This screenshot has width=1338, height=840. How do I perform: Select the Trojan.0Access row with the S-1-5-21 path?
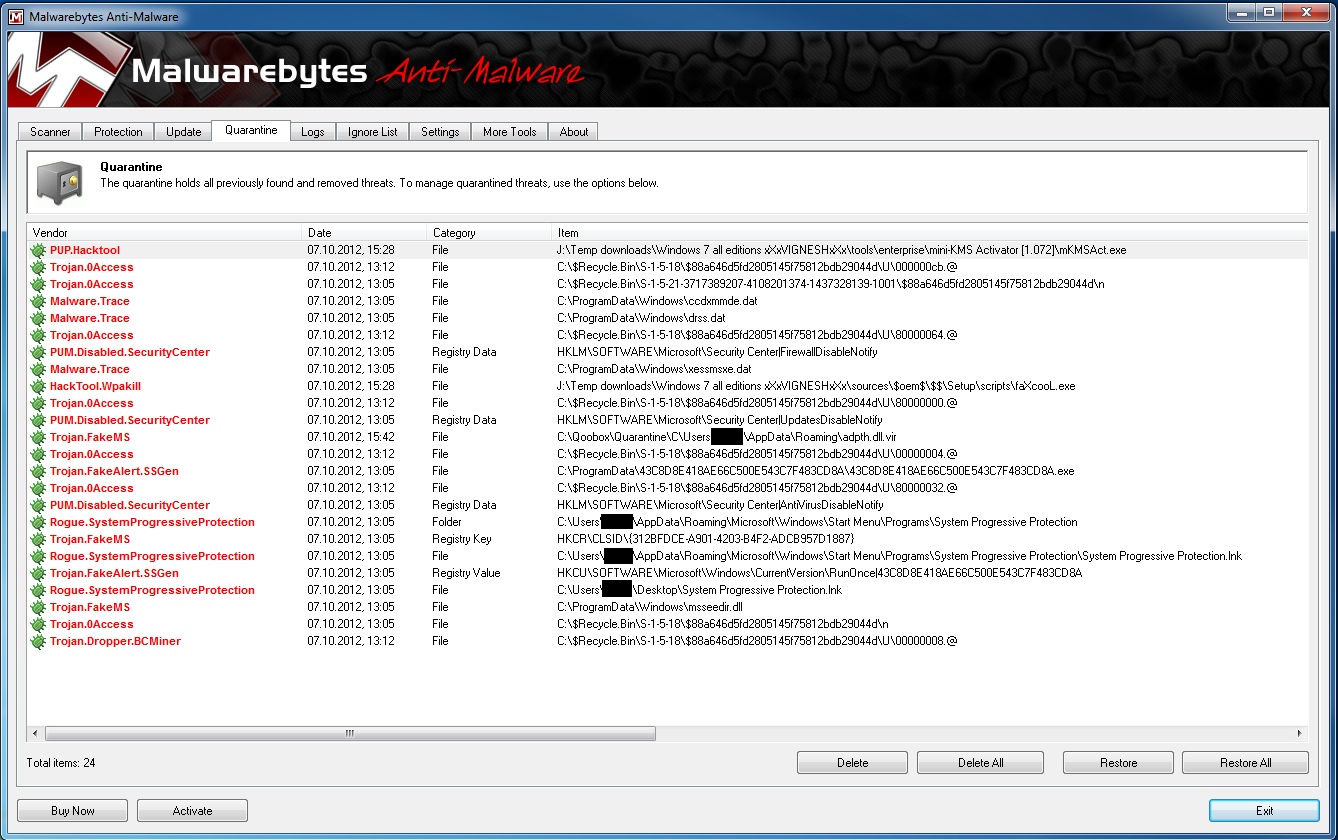[668, 284]
